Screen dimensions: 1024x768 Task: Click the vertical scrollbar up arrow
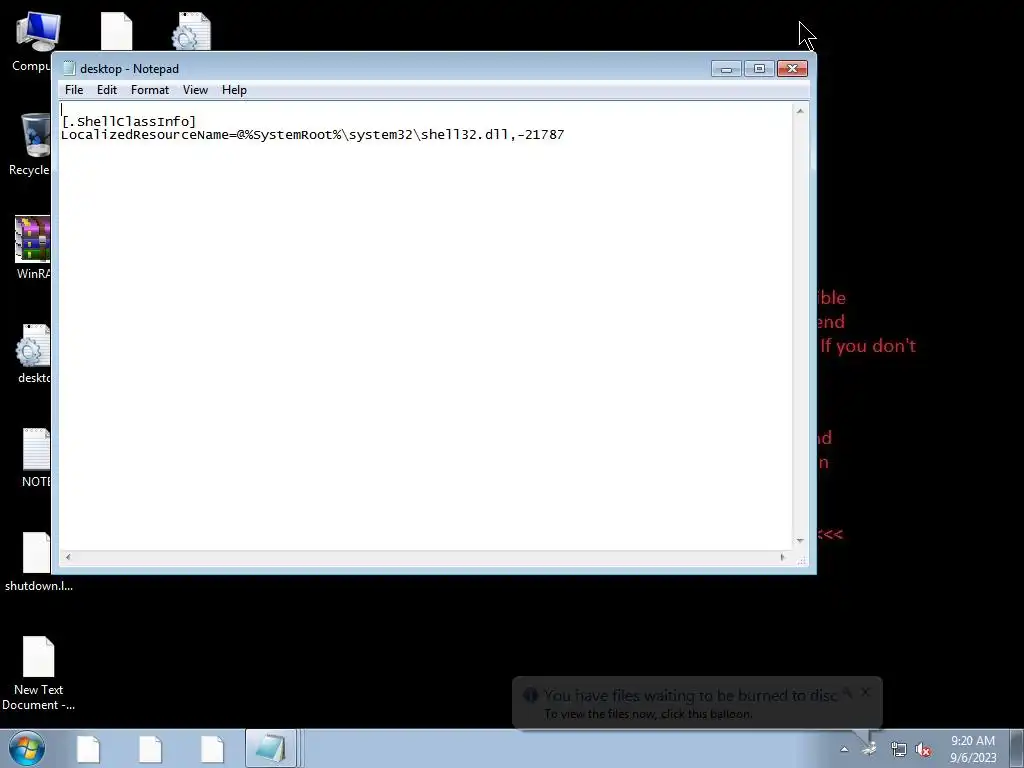(x=800, y=111)
